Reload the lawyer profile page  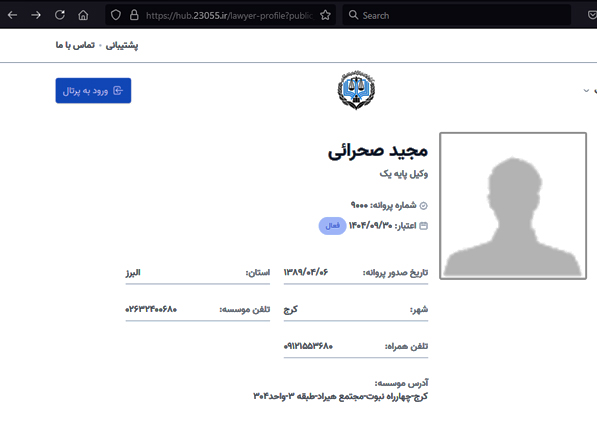(60, 15)
